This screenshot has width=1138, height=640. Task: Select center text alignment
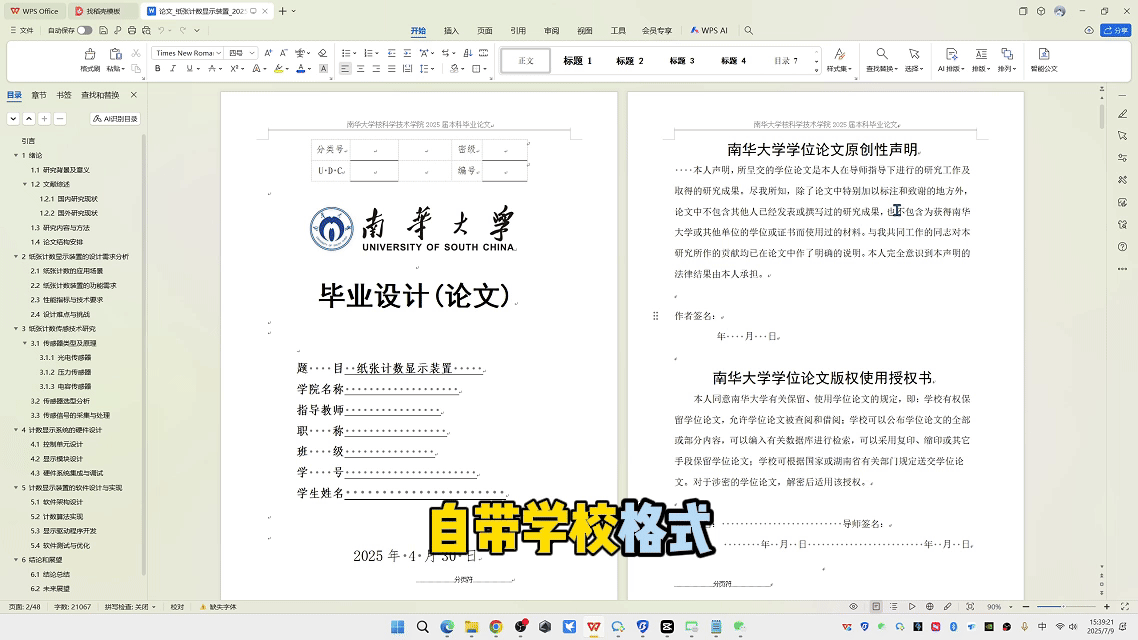point(360,69)
